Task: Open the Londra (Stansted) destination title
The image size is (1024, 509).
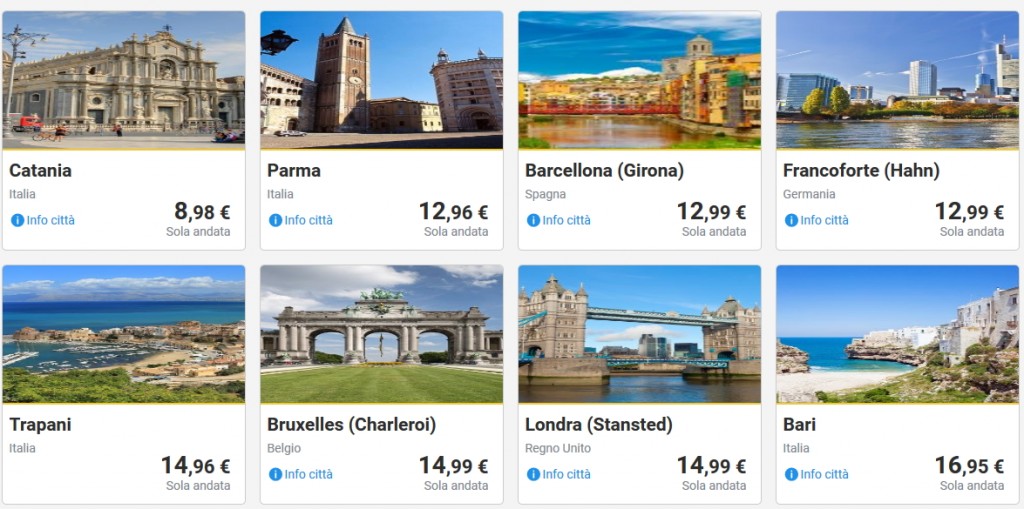Action: tap(598, 425)
